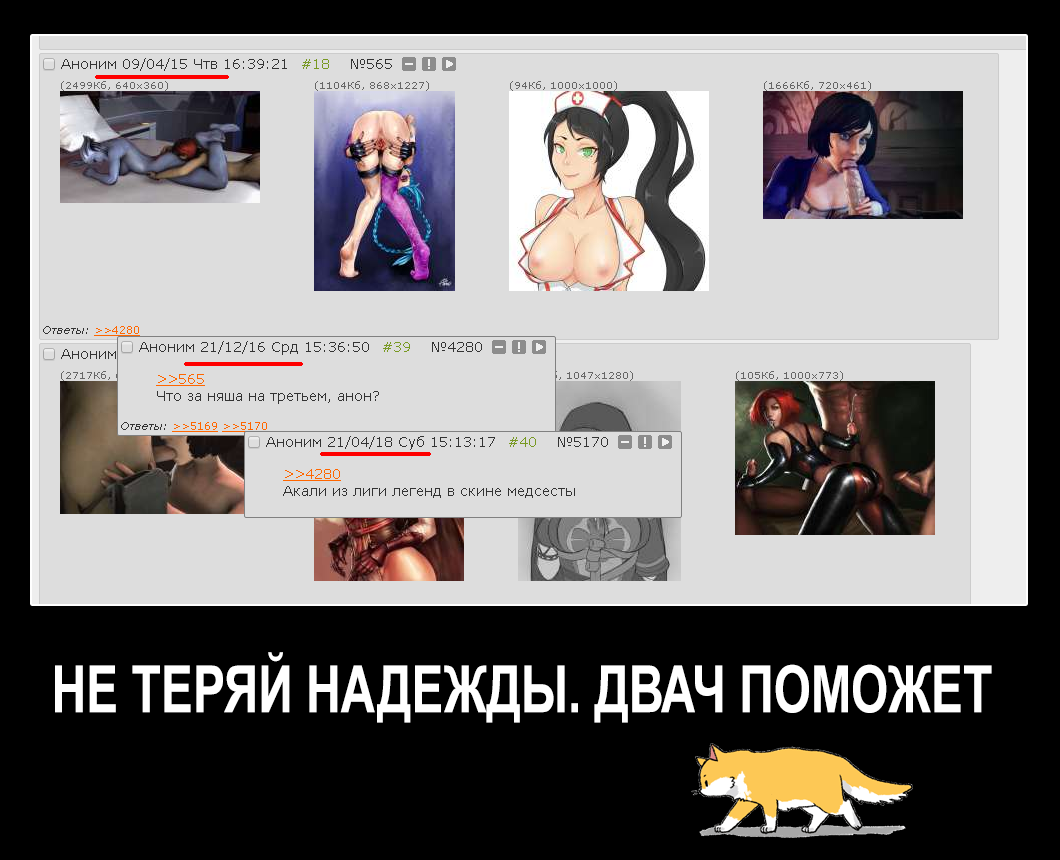
Task: Click the text "Что за няша на третьем, анон?"
Action: tap(268, 396)
